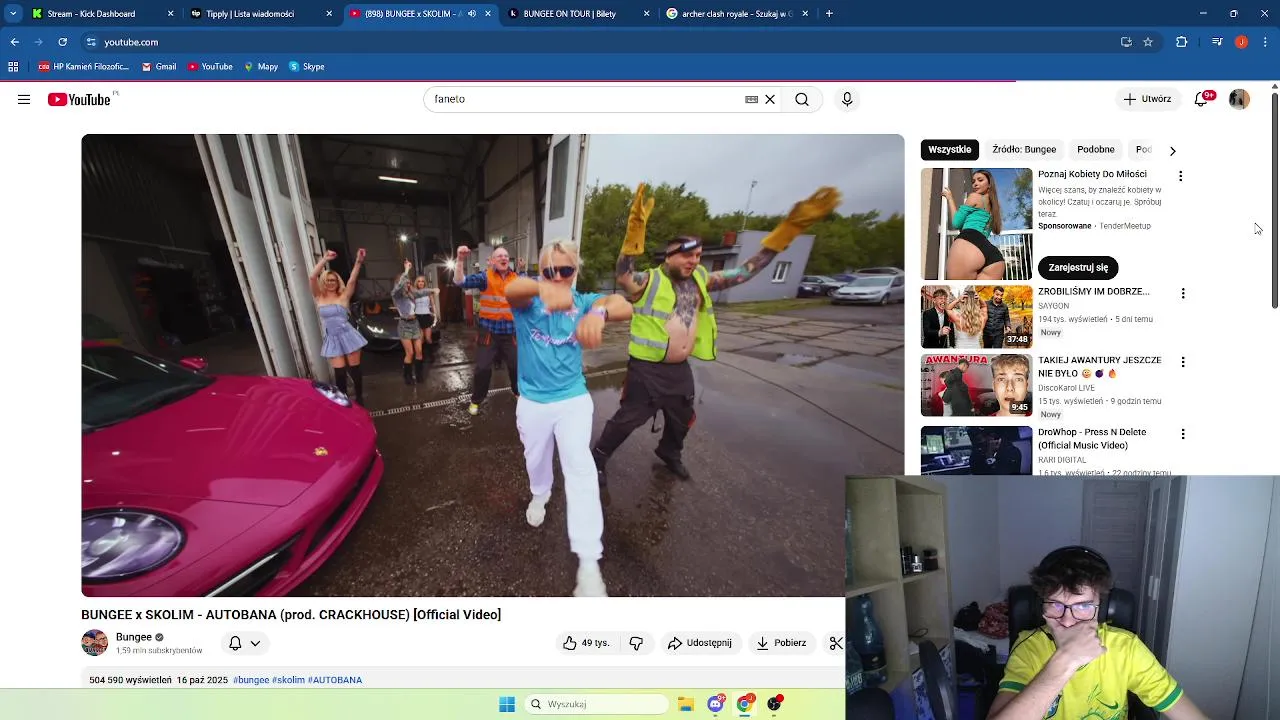
Task: Click the Udostępnij share button
Action: coord(700,643)
